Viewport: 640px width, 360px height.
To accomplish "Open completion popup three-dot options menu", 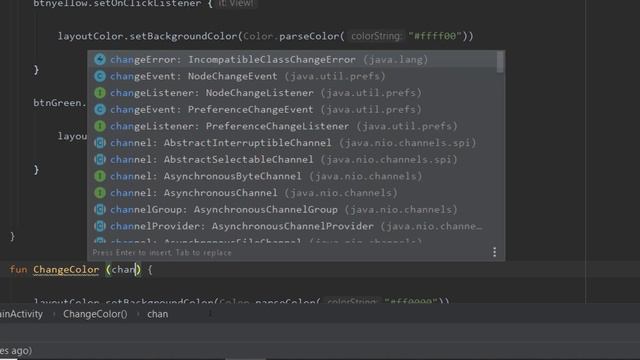I will click(494, 252).
